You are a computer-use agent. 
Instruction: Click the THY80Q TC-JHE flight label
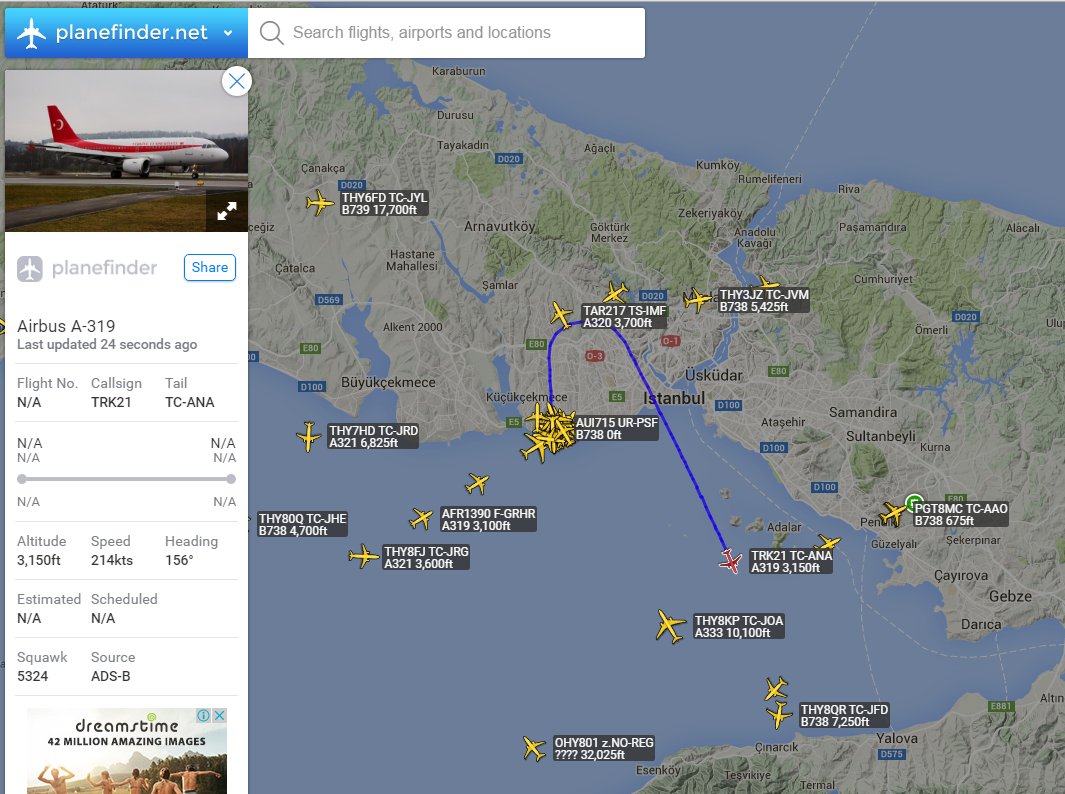click(x=302, y=524)
